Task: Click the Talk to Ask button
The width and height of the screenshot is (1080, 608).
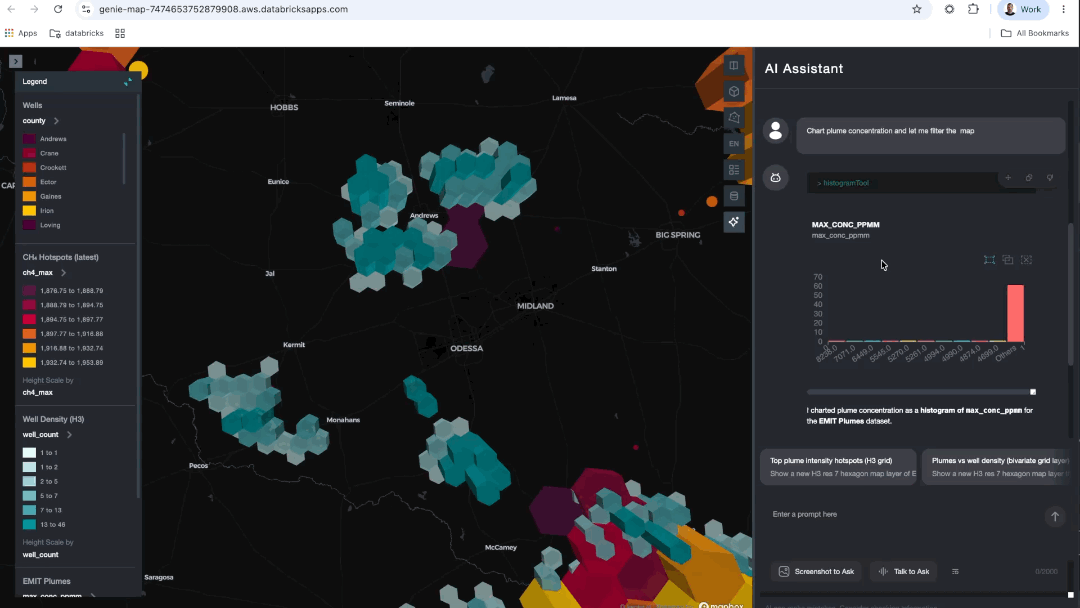Action: tap(904, 572)
